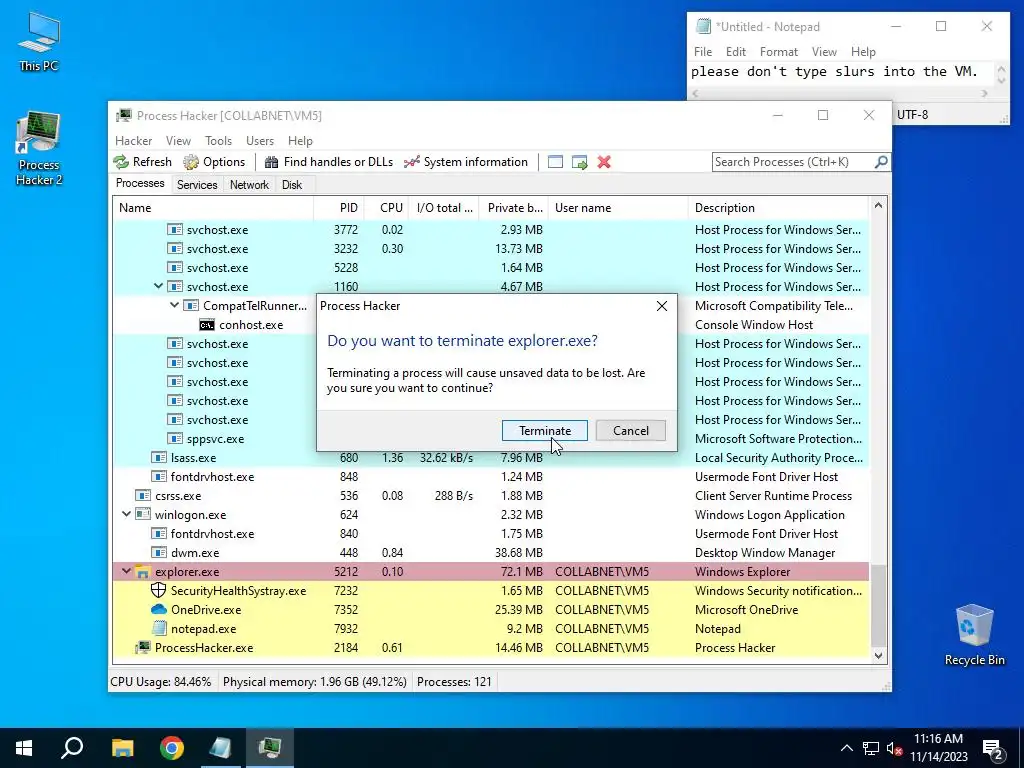
Task: Open the Tools menu
Action: click(x=218, y=140)
